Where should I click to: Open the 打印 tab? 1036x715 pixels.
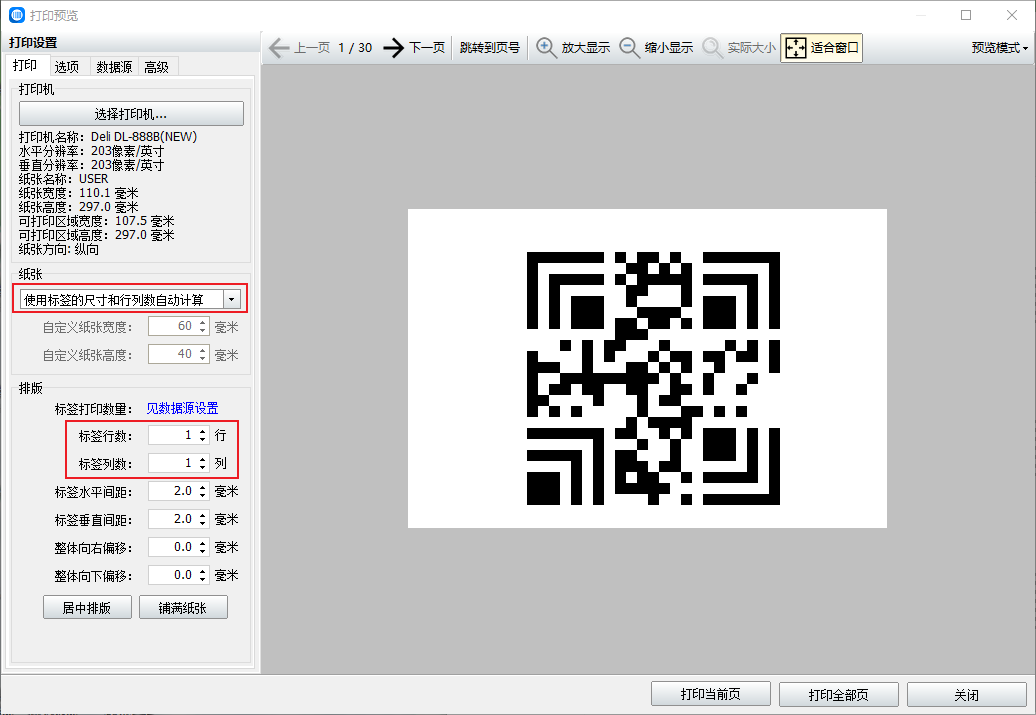[25, 65]
